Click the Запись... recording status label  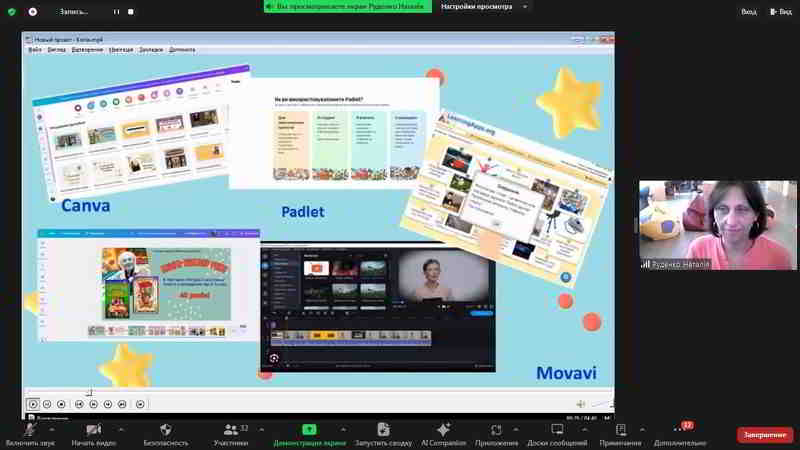pyautogui.click(x=73, y=11)
